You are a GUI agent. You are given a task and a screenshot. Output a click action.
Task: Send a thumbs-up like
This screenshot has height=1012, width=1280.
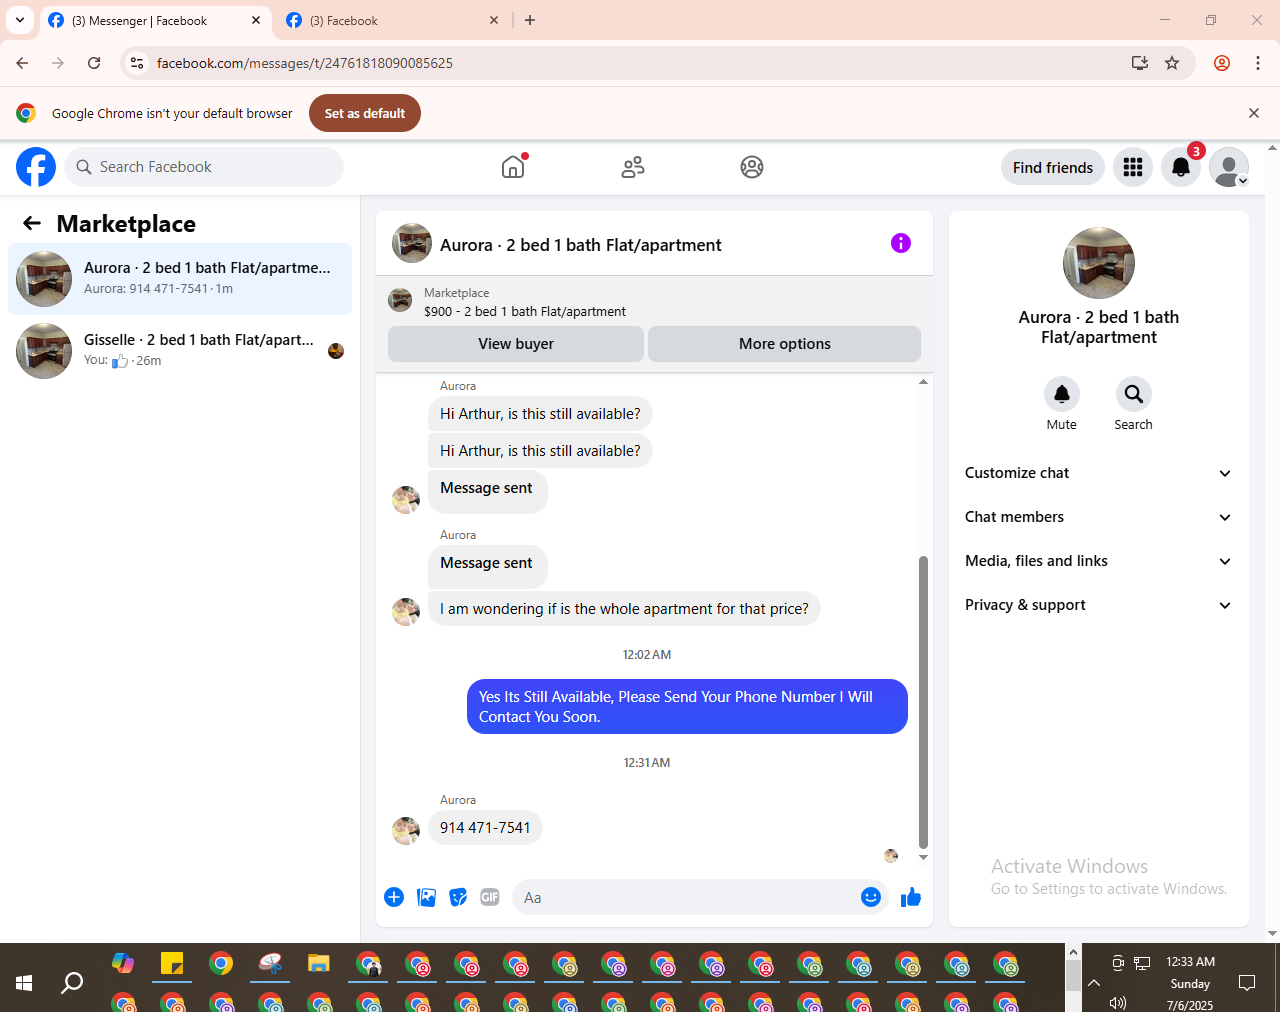point(911,897)
